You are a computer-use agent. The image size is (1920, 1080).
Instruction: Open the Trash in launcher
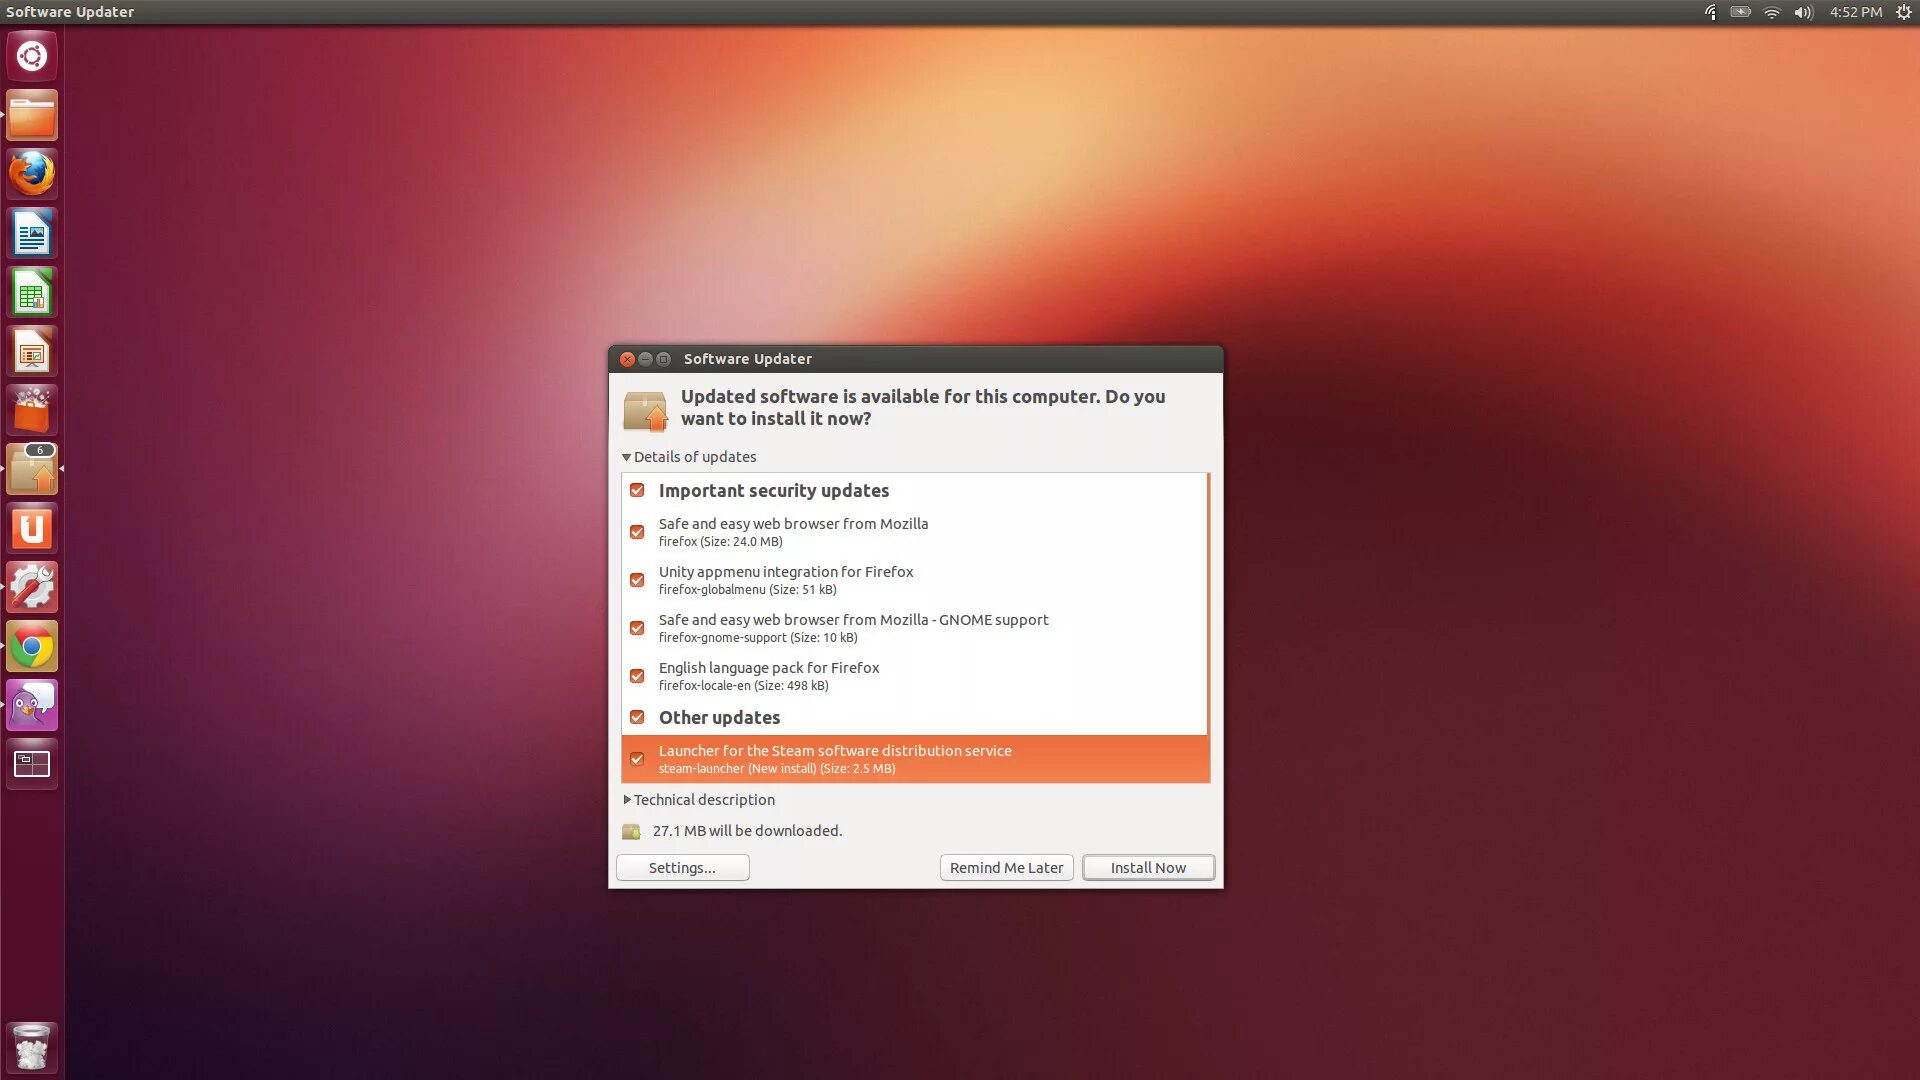point(32,1047)
